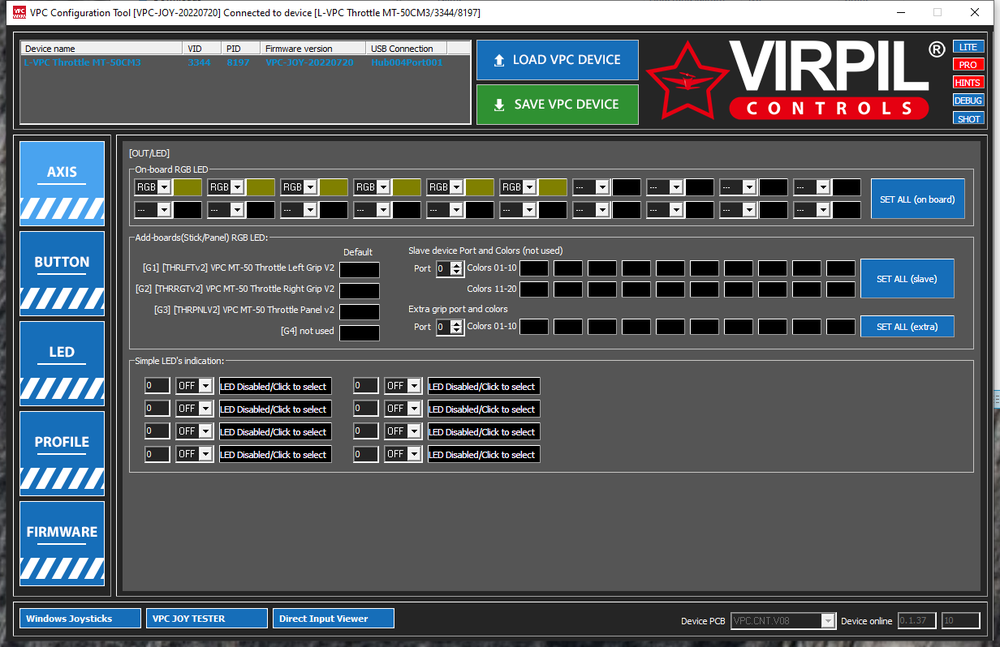1000x647 pixels.
Task: Launch VPC JOY TESTER
Action: tap(207, 618)
